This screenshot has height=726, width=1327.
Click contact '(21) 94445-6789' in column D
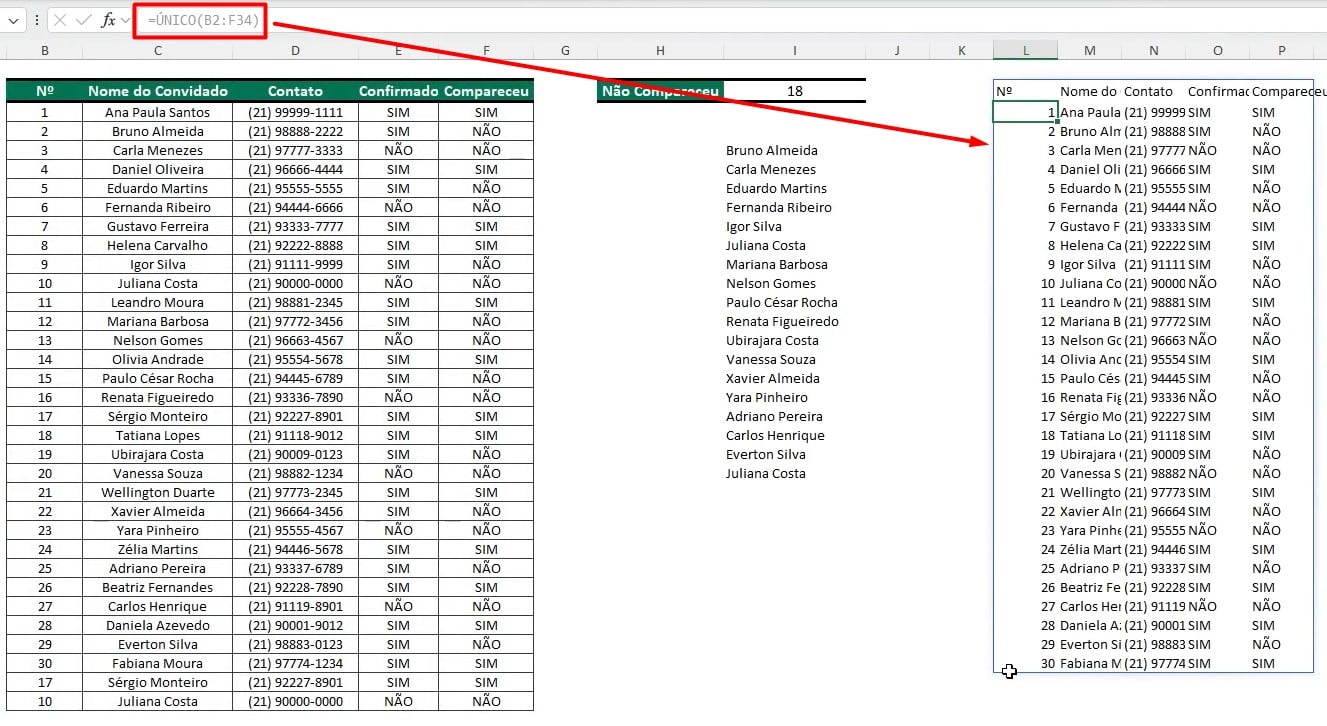(x=295, y=379)
